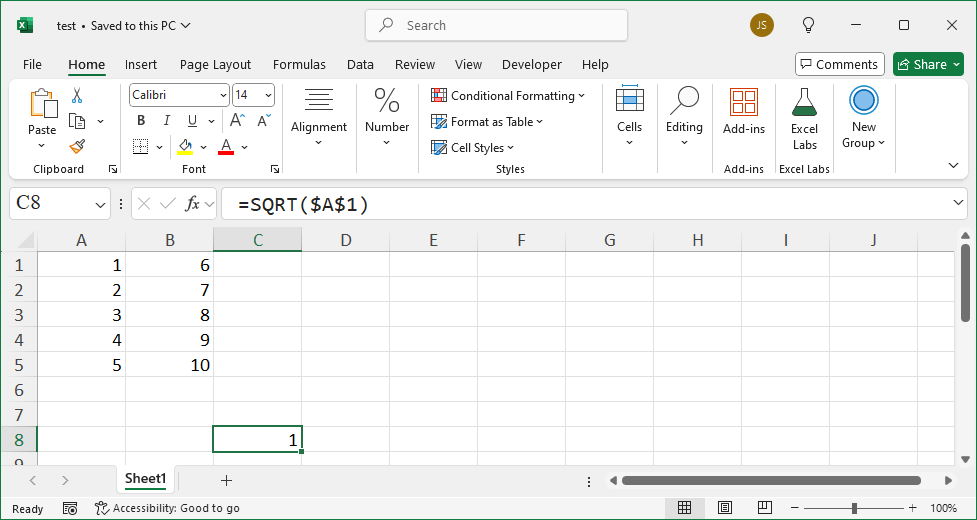The width and height of the screenshot is (977, 520).
Task: Toggle Italic formatting
Action: [x=166, y=121]
